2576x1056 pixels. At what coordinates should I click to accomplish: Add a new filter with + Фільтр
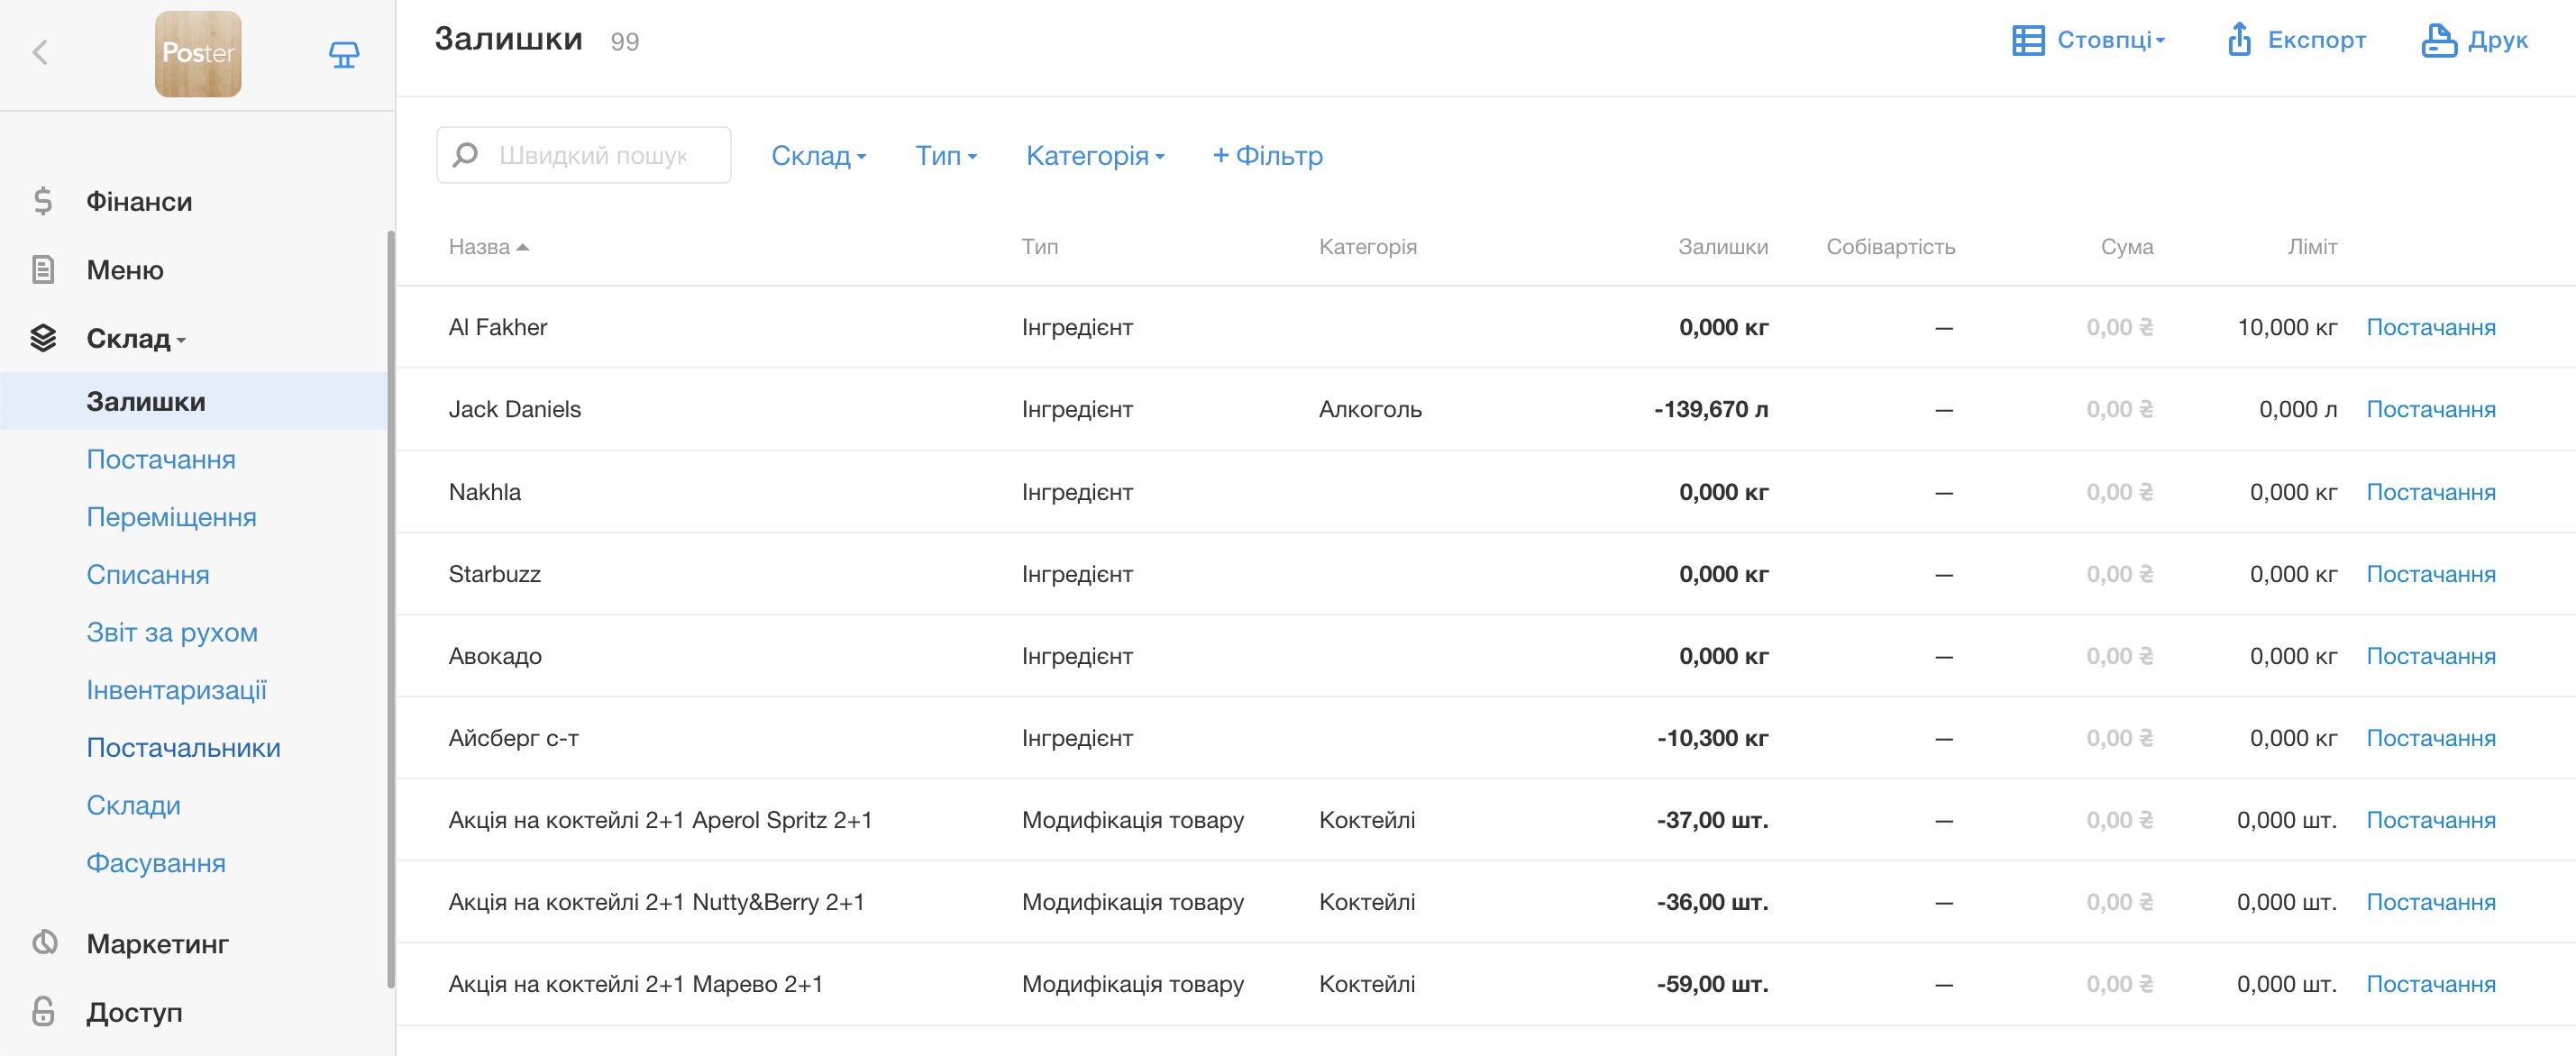click(x=1267, y=155)
